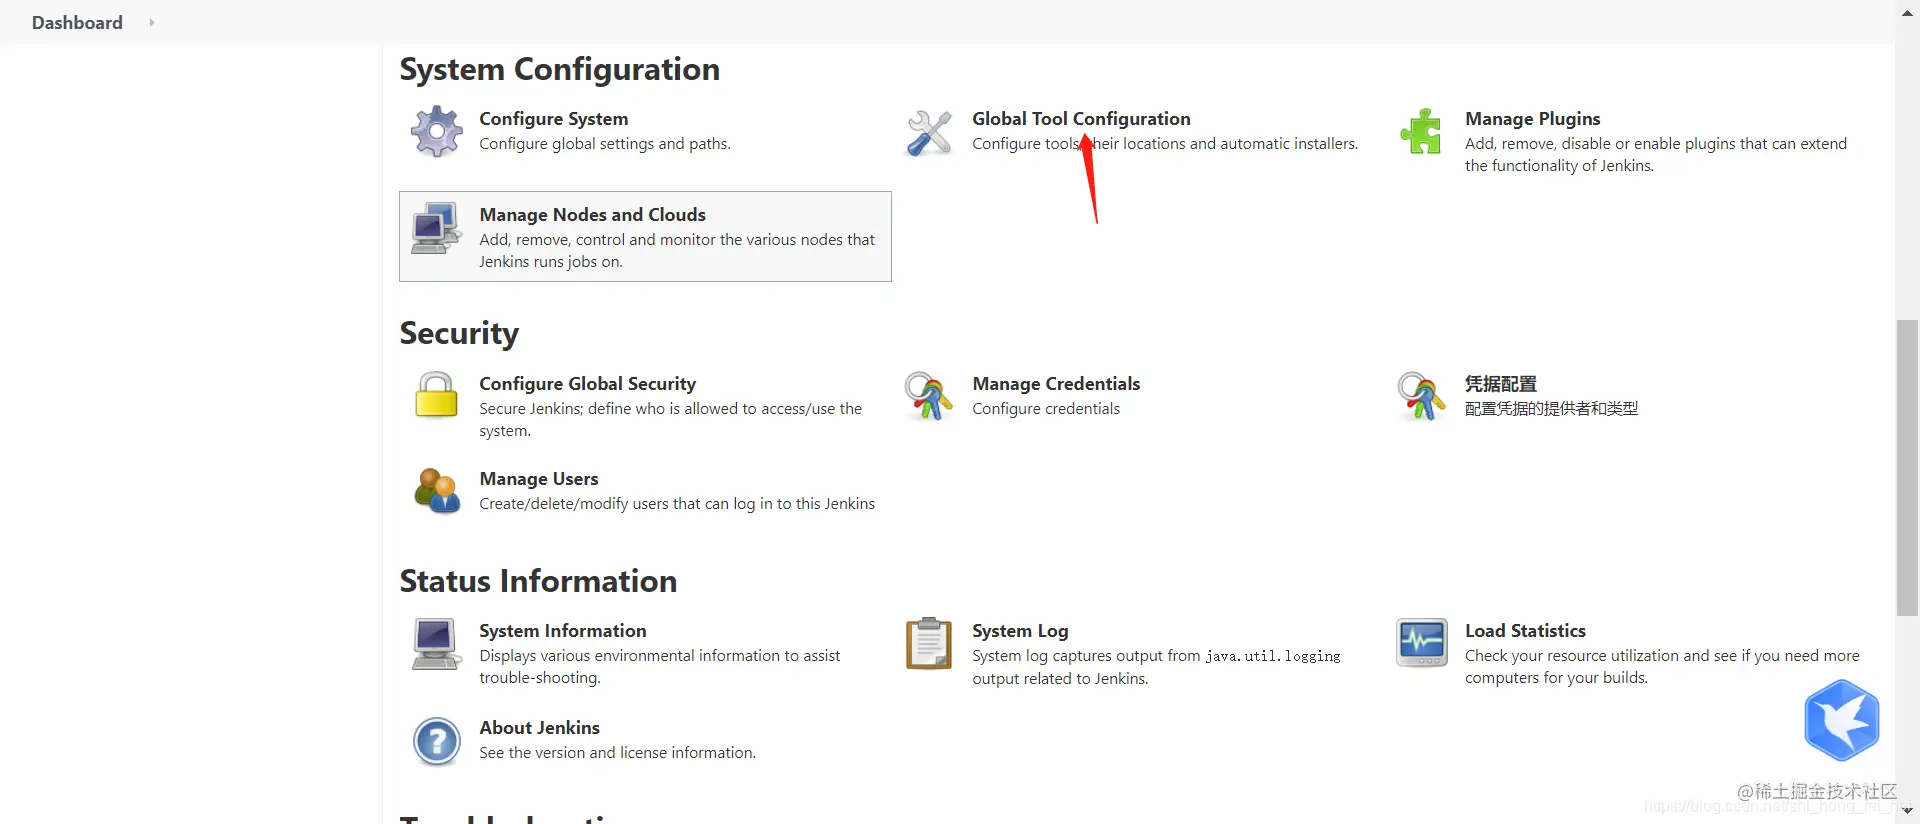Click the Load Statistics monitor icon
The image size is (1920, 824).
pyautogui.click(x=1421, y=642)
